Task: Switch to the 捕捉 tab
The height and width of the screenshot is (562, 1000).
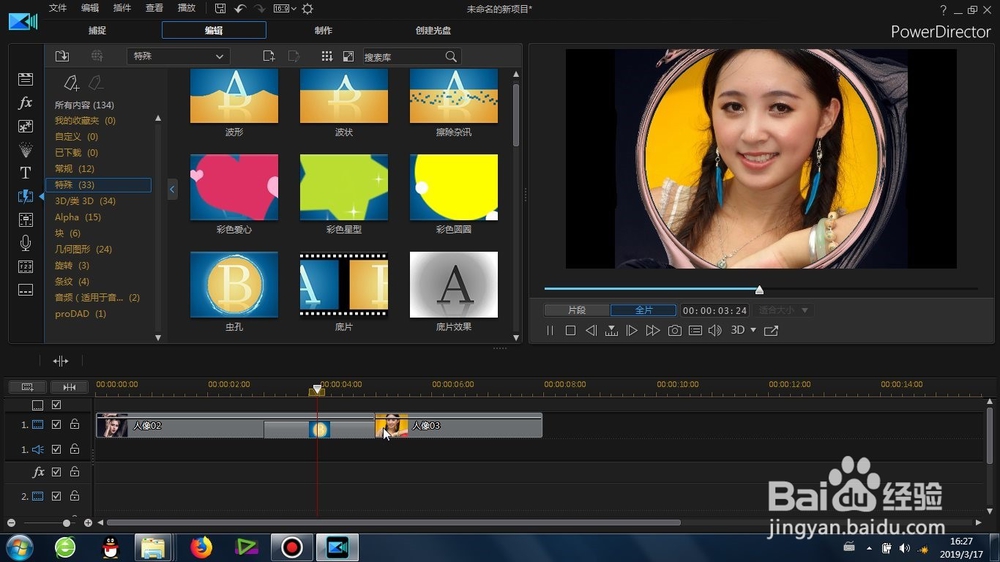Action: (x=97, y=31)
